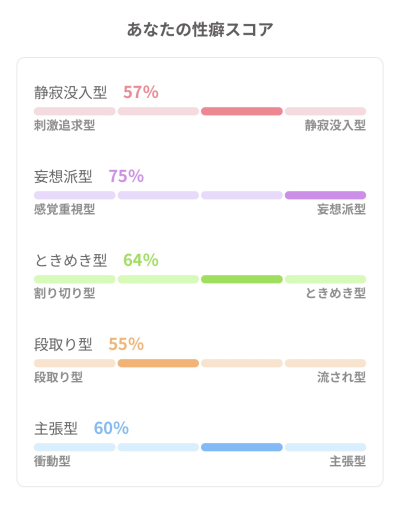Click the 60% blue score
The image size is (400, 508).
click(111, 428)
